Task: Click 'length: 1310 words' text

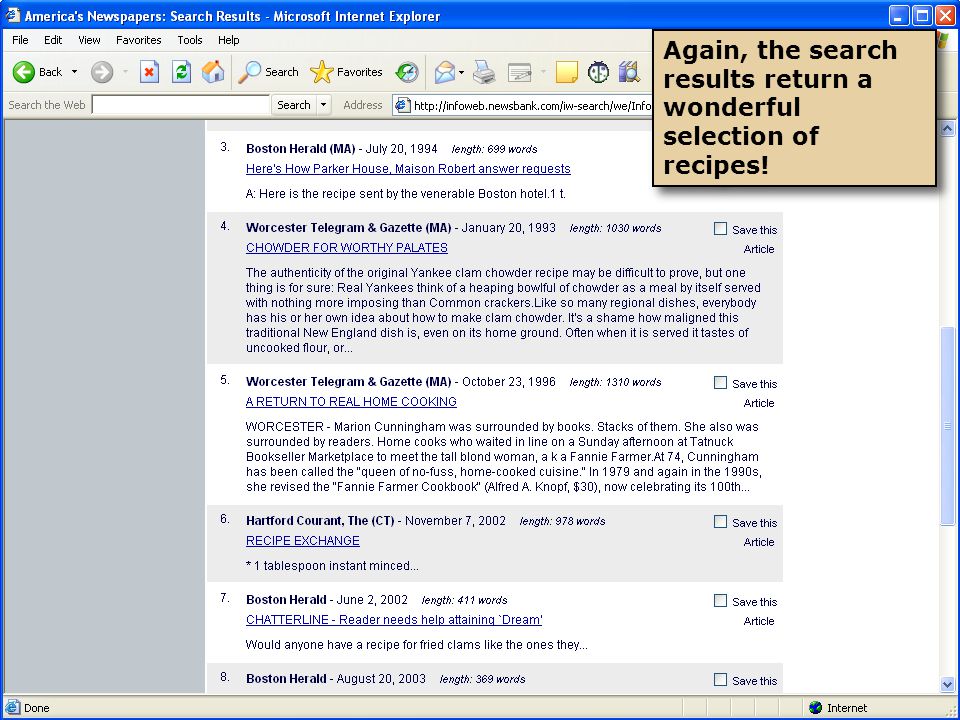Action: (x=615, y=382)
